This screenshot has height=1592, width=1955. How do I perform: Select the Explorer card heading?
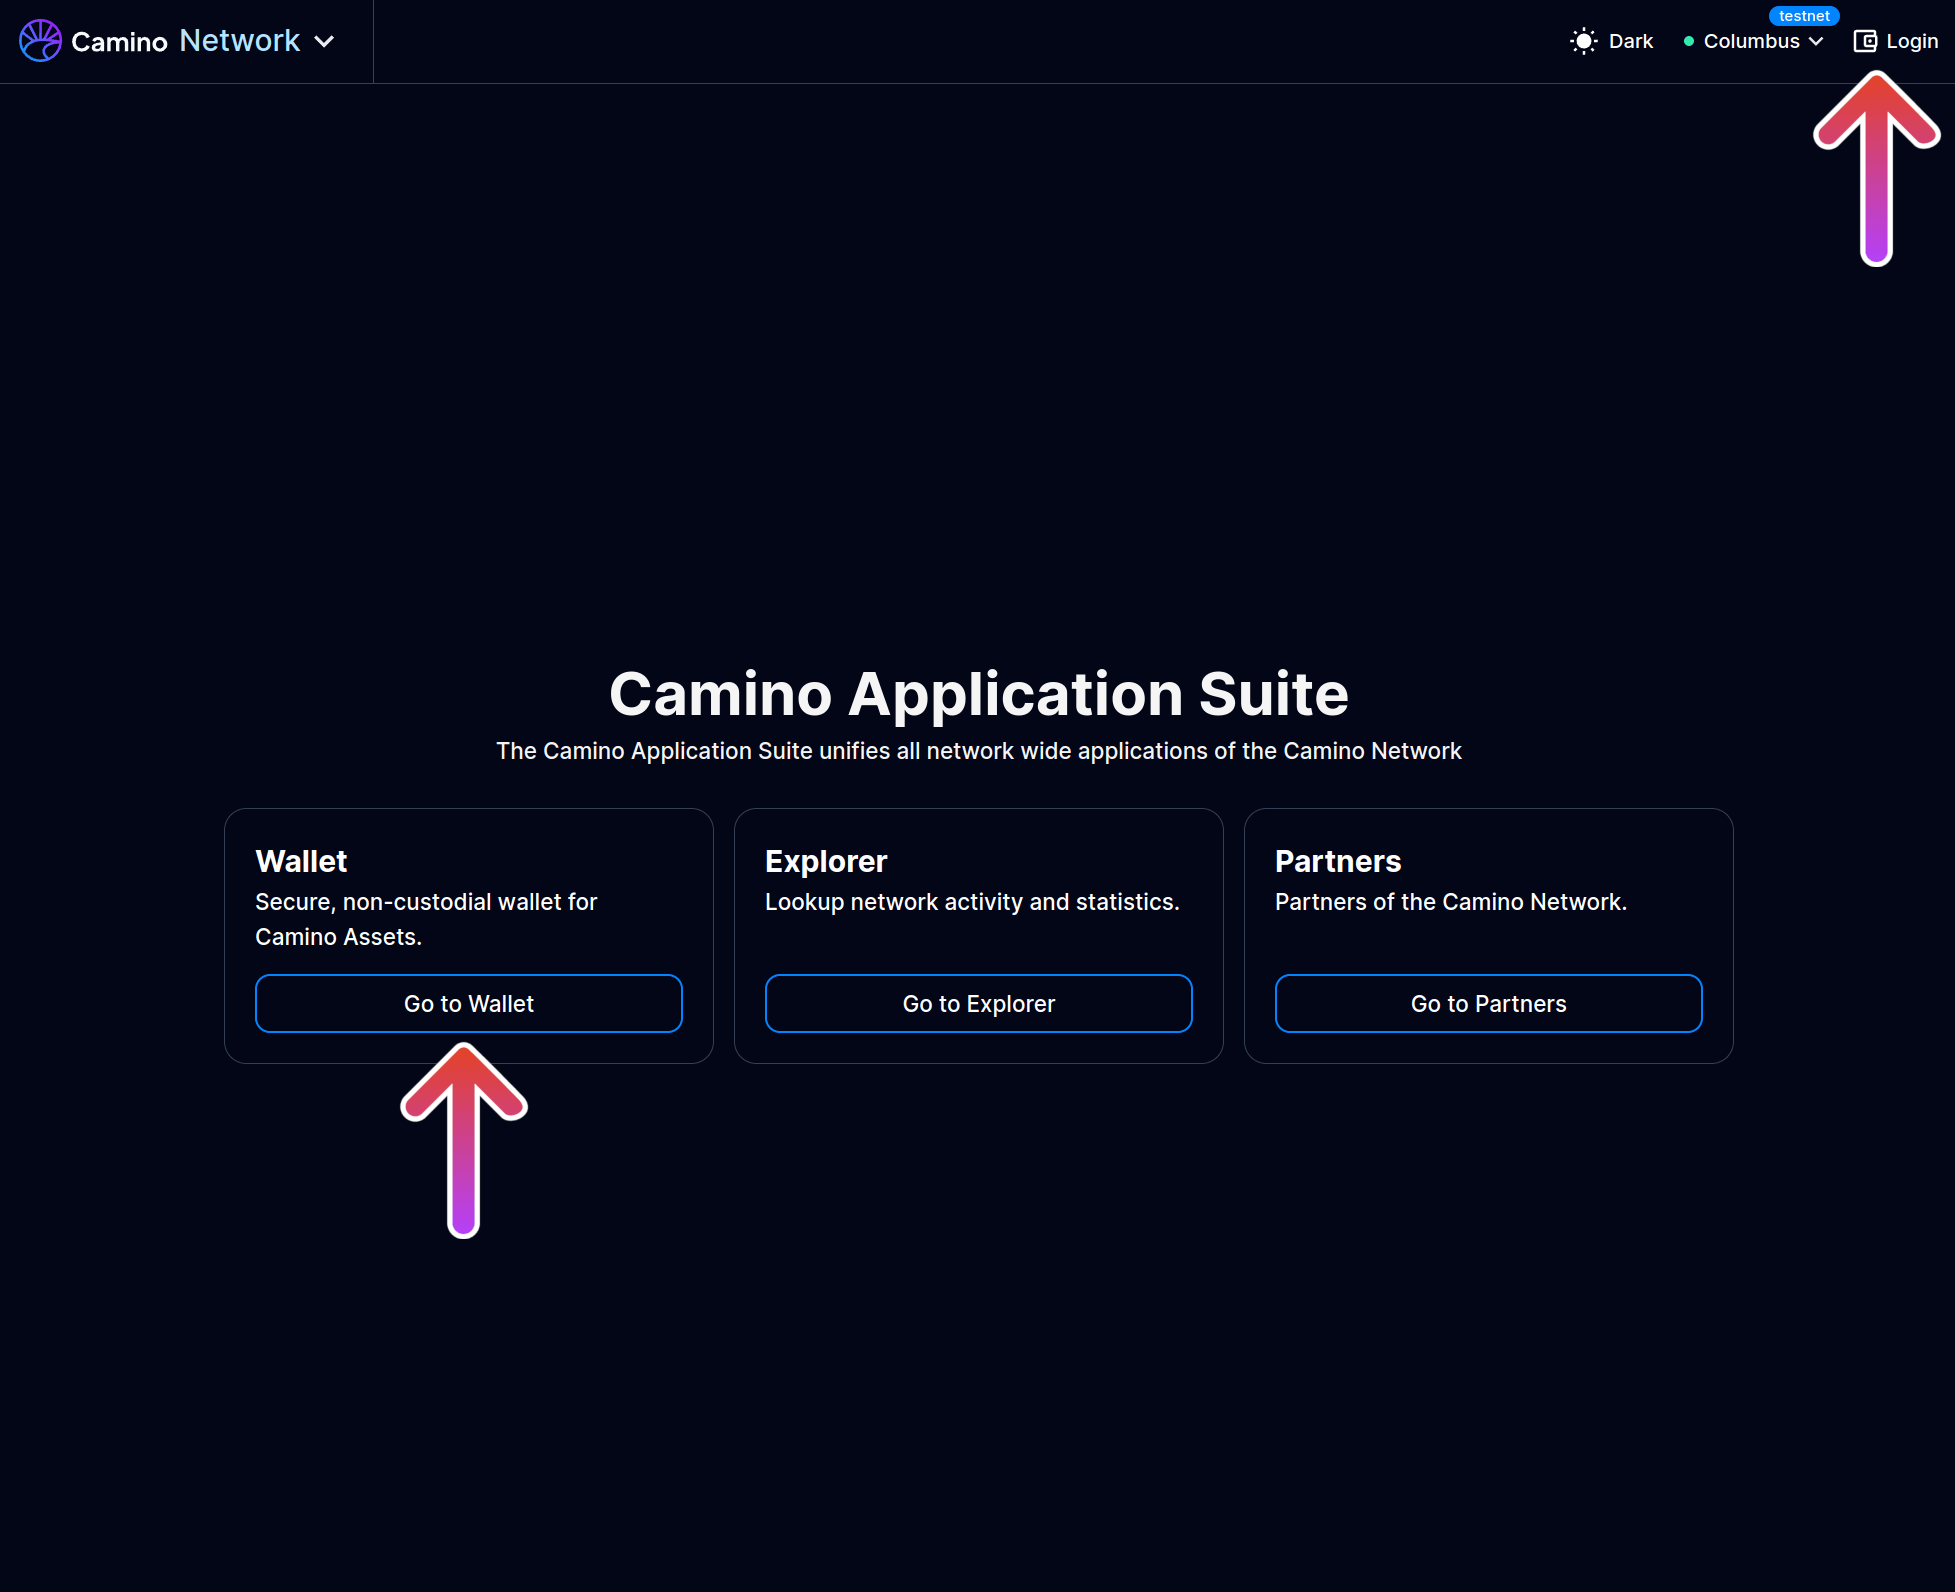pyautogui.click(x=826, y=861)
